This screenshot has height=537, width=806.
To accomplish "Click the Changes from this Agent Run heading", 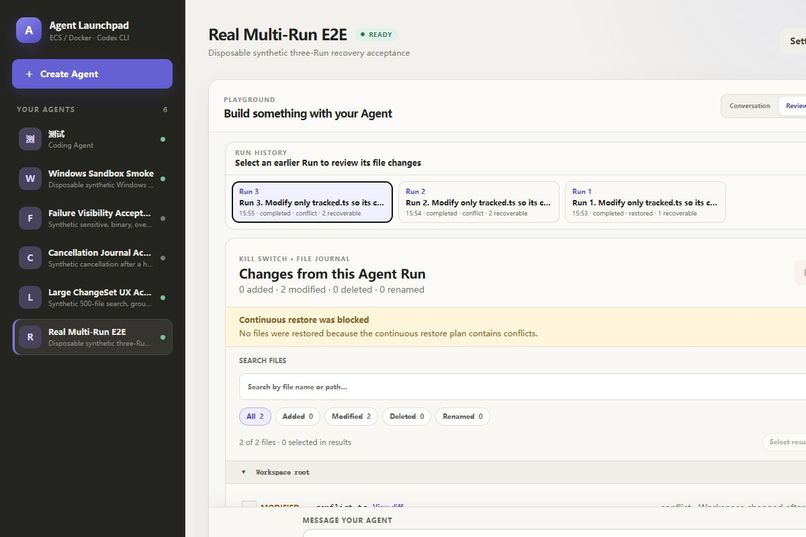I will pyautogui.click(x=332, y=274).
